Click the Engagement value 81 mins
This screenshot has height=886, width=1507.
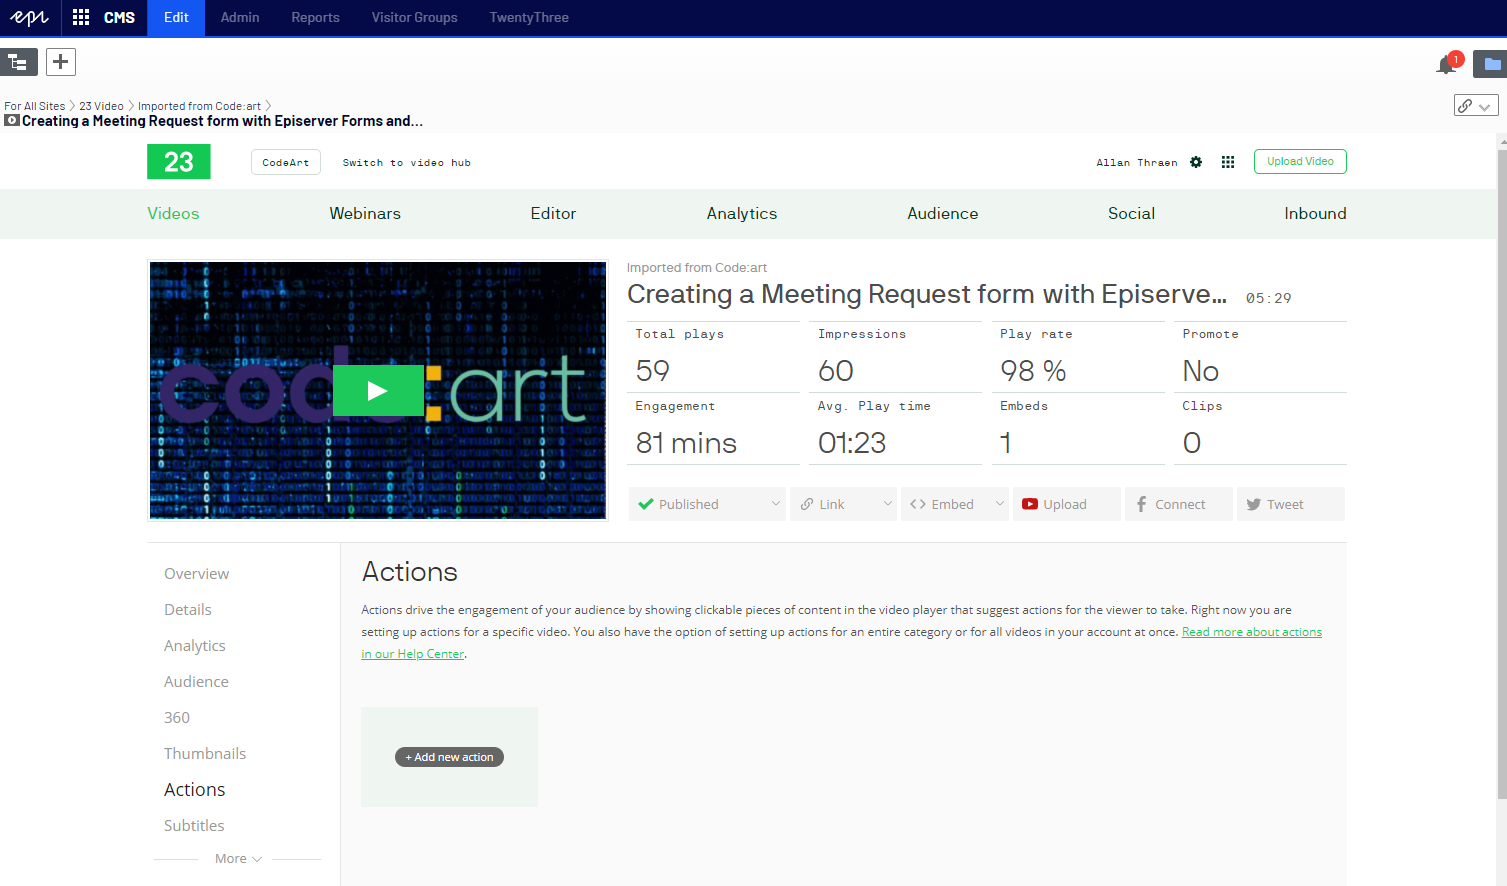coord(687,443)
